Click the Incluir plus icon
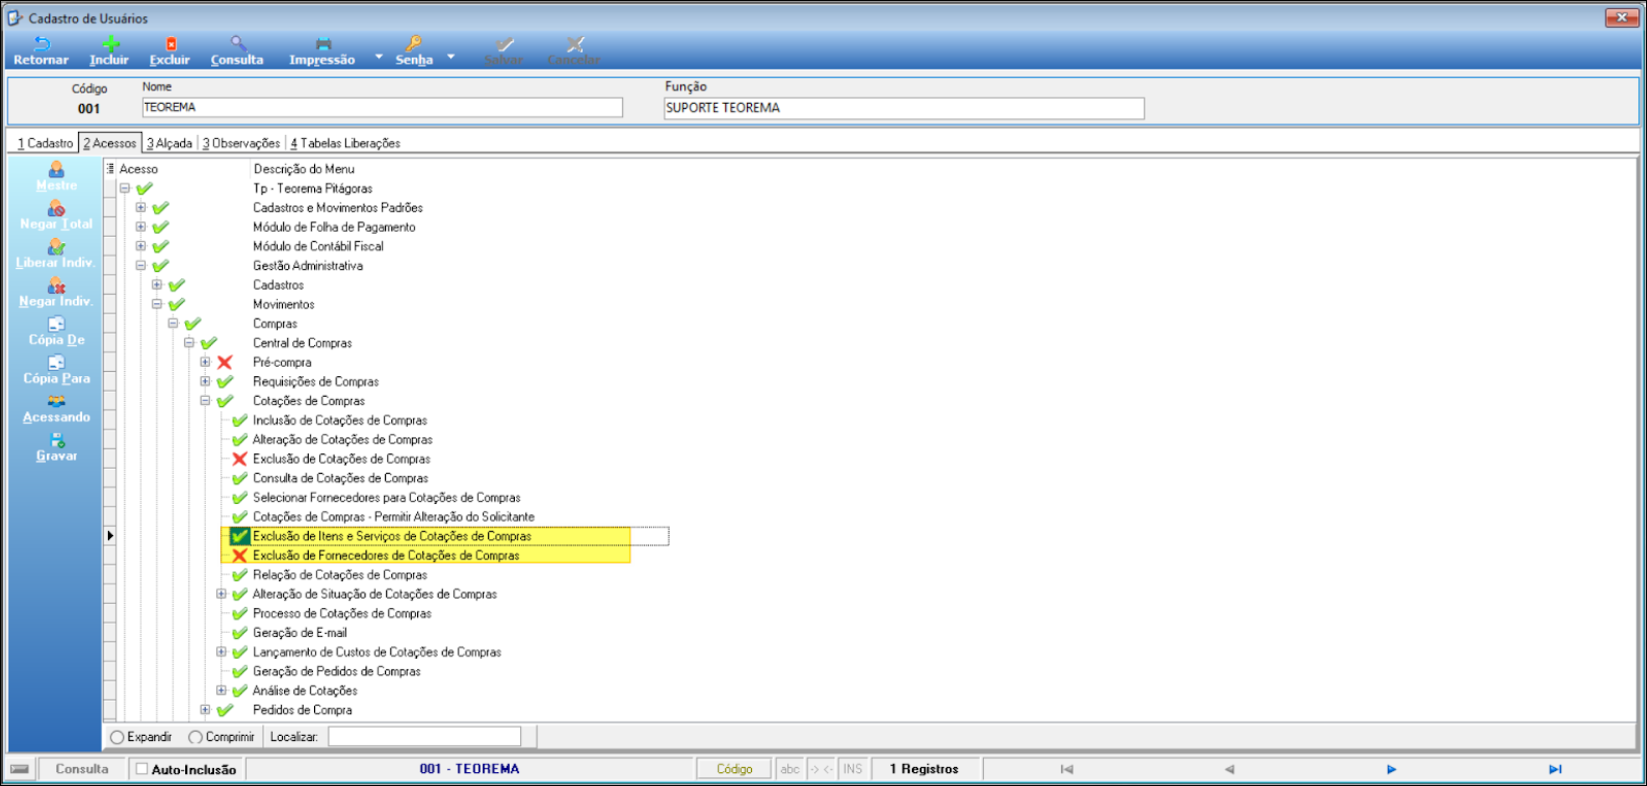Viewport: 1647px width, 786px height. (110, 44)
